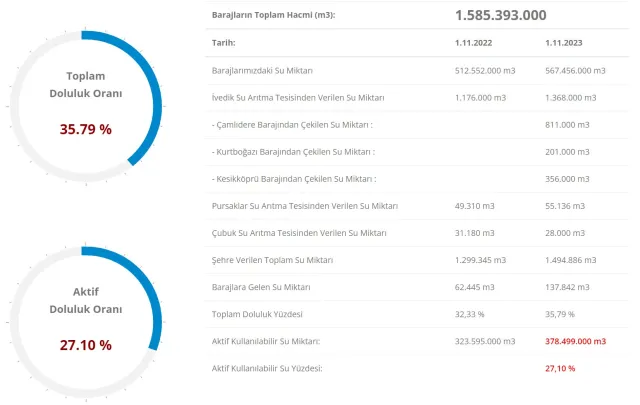This screenshot has height=405, width=640.
Task: Click the Çamlıdere Barajından Çekilen Su label
Action: coord(293,125)
